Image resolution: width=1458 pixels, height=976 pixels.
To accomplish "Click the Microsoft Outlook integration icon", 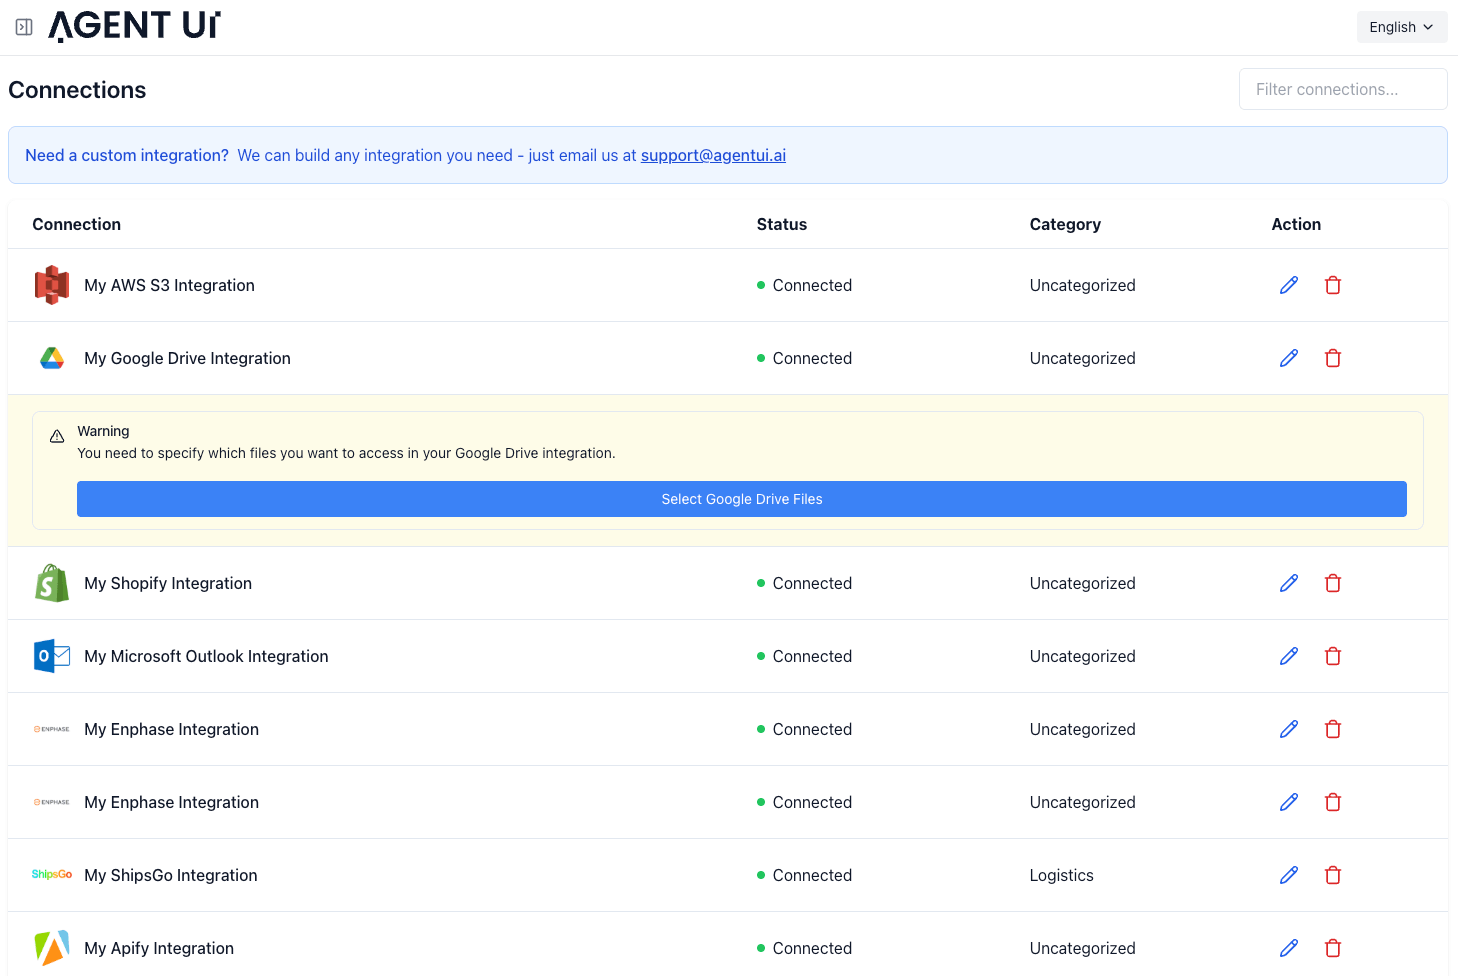I will (x=51, y=656).
